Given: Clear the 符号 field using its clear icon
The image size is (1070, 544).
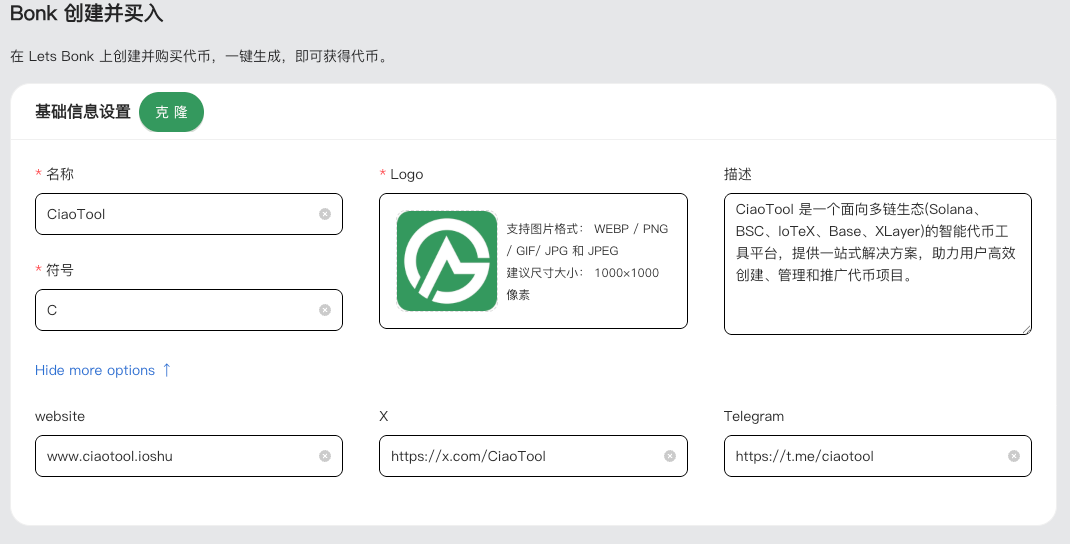Looking at the screenshot, I should click(x=324, y=310).
